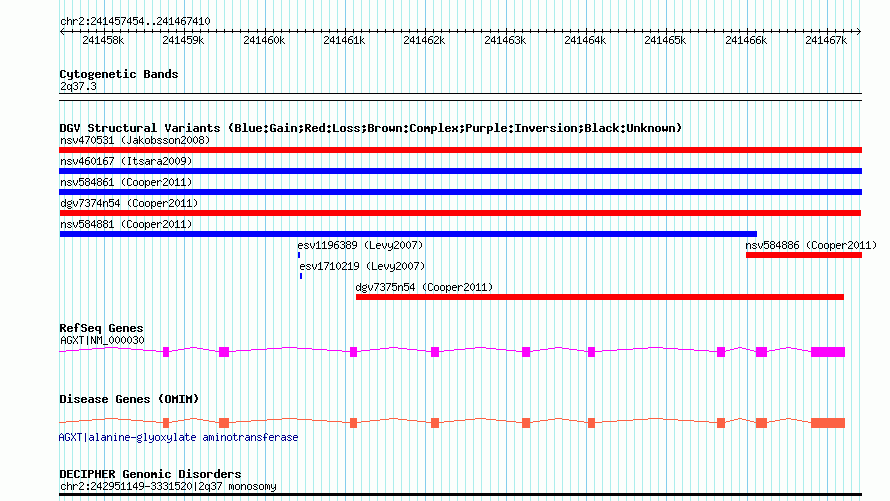This screenshot has height=501, width=890.
Task: Select the red nsv584886 Cooper2011 bar
Action: [804, 255]
